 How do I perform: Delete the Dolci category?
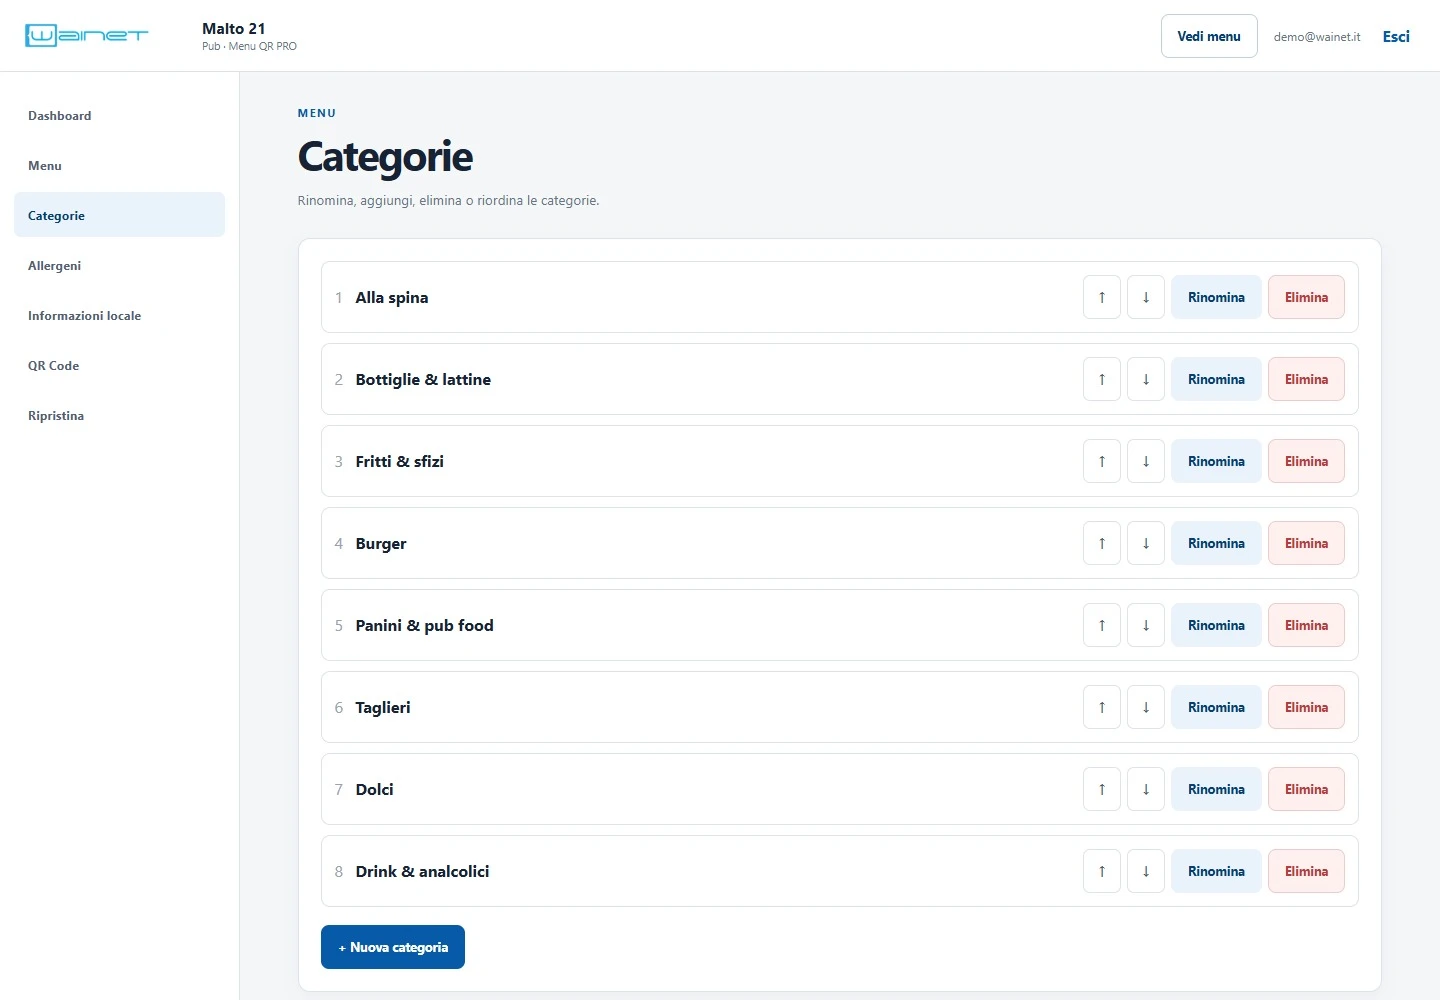pos(1306,789)
